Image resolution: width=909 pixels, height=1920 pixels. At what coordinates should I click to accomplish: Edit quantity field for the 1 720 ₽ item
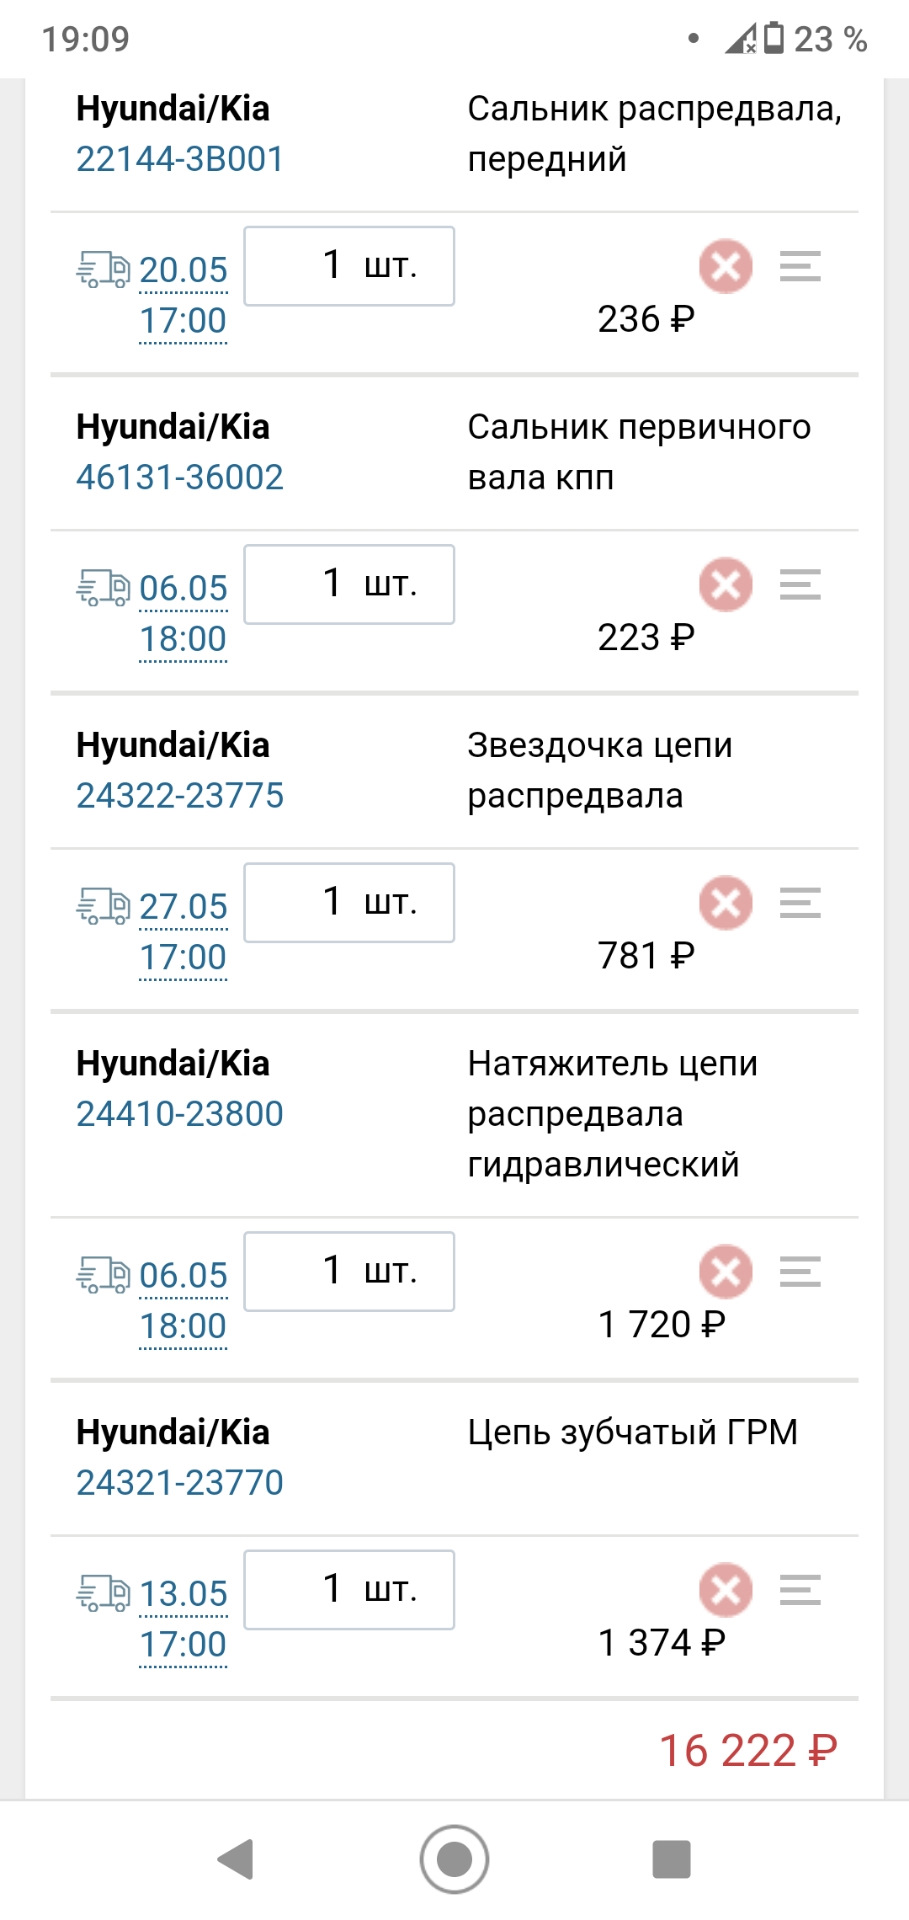click(349, 1271)
